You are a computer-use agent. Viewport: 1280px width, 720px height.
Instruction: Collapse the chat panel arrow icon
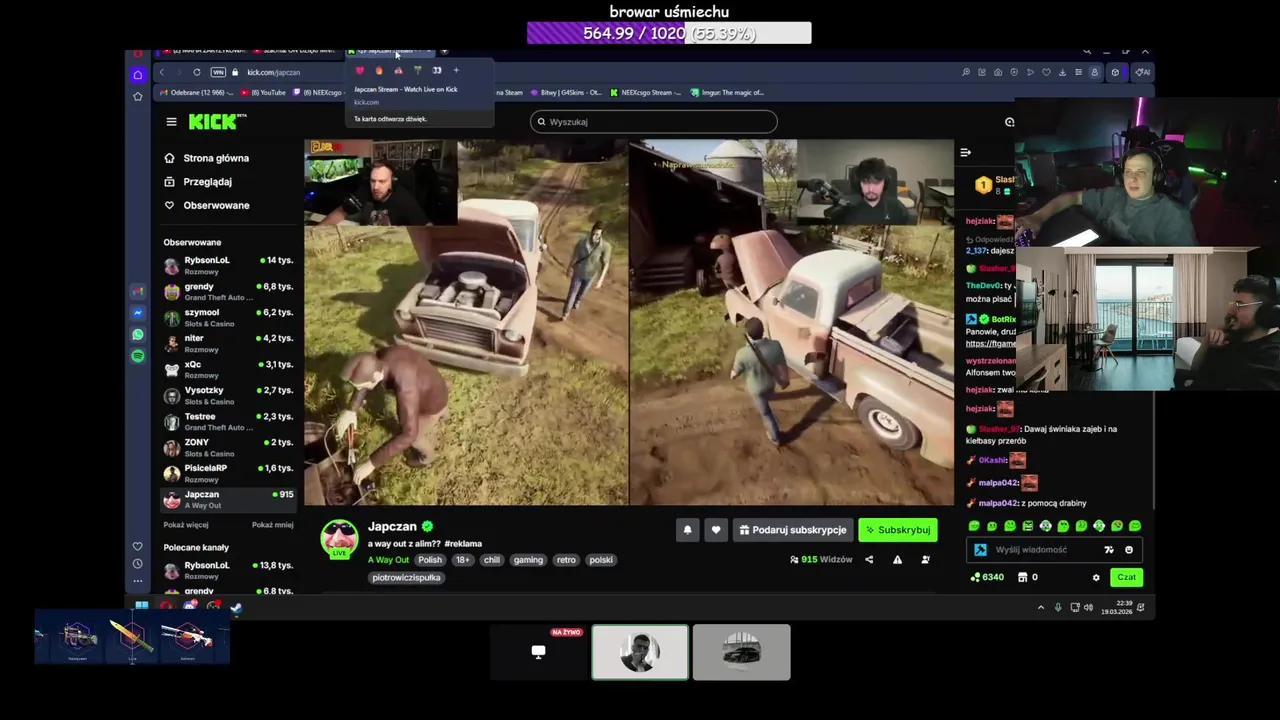coord(965,153)
